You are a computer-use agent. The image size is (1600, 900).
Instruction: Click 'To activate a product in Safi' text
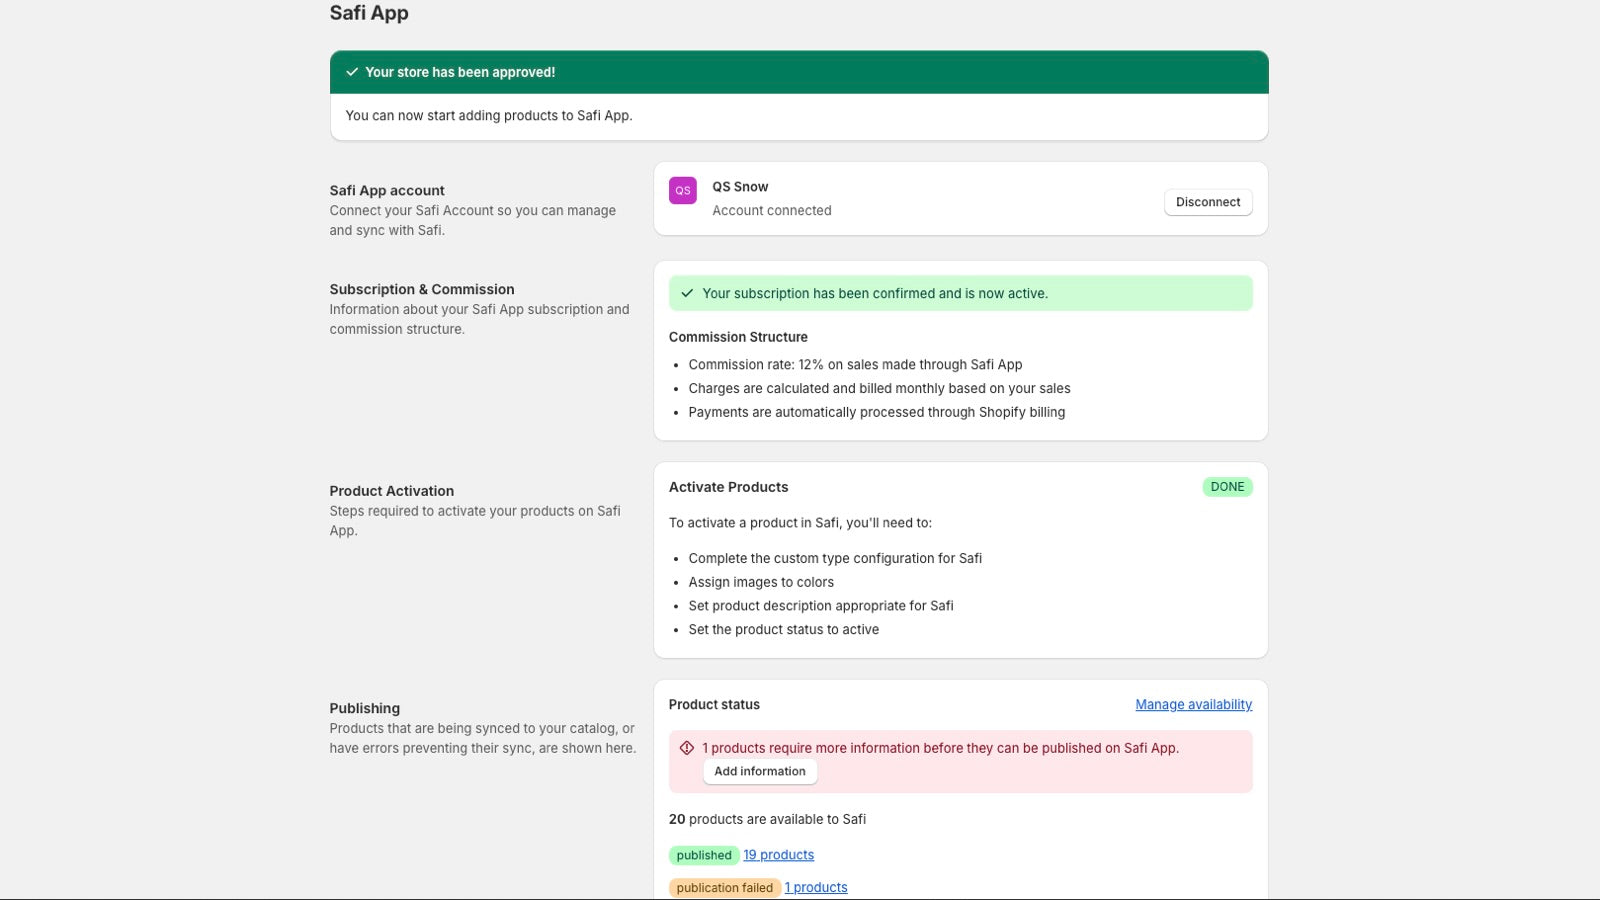800,523
